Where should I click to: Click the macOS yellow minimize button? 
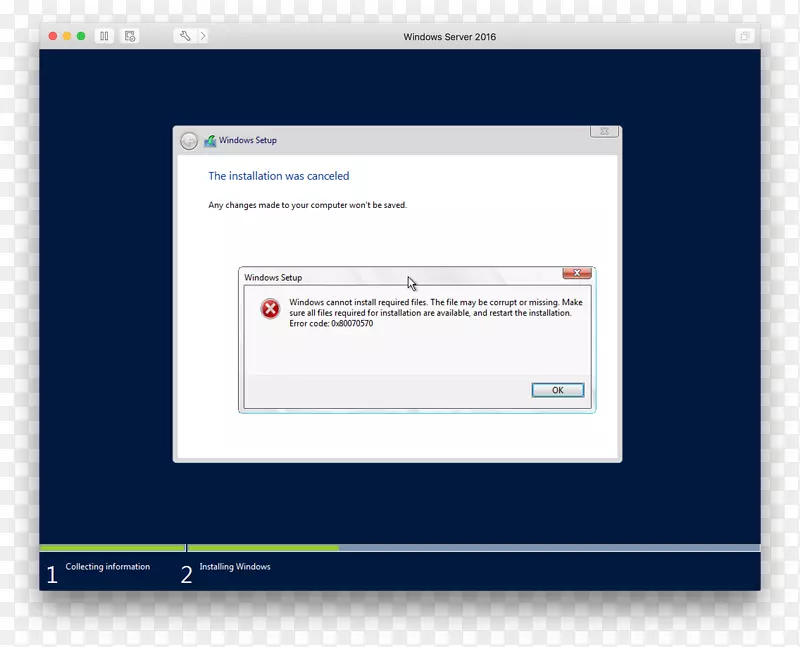(67, 36)
